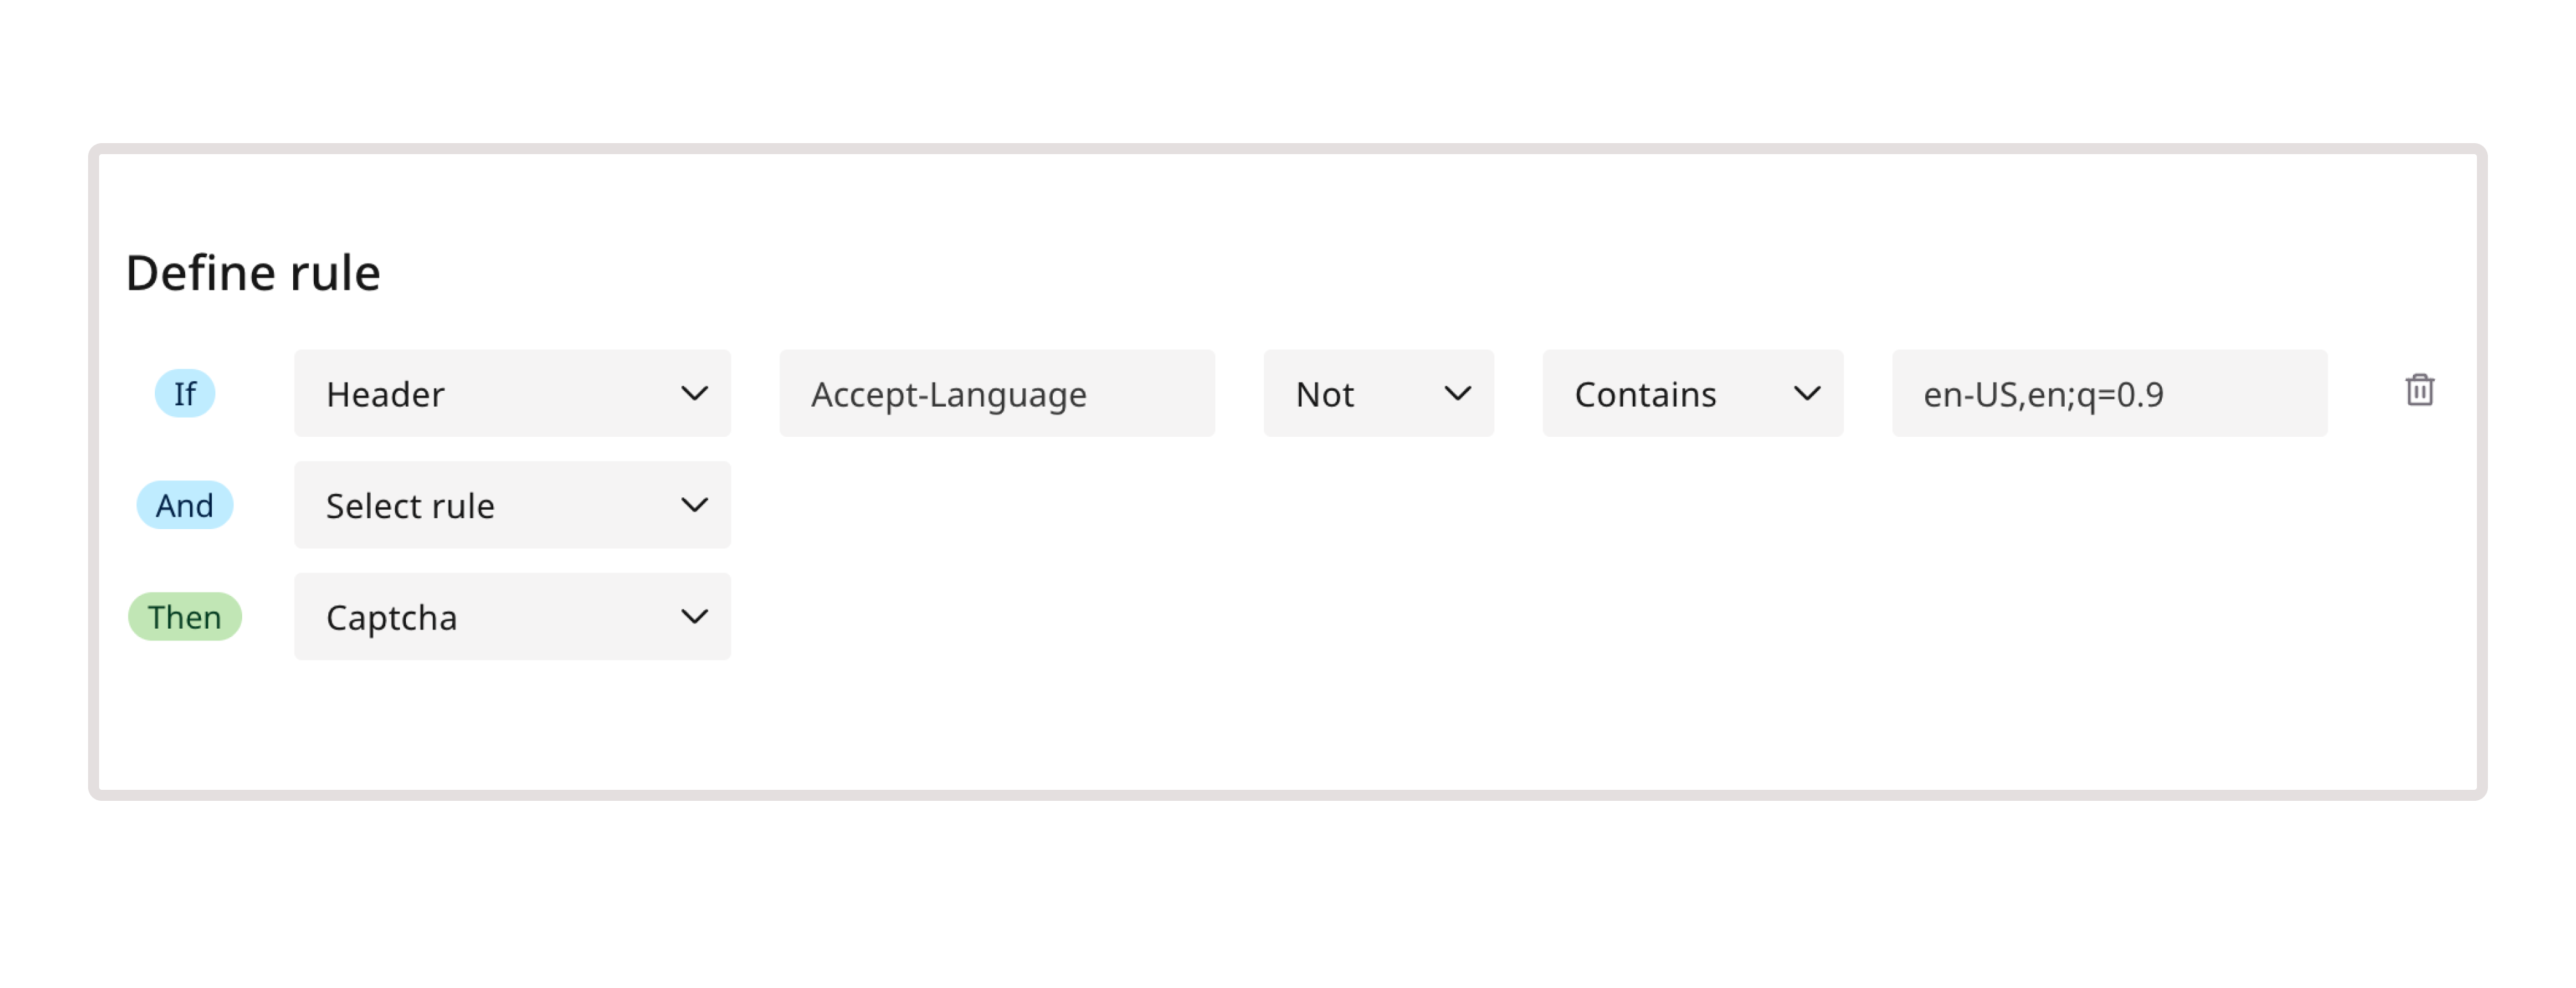Delete the Accept-Language condition with trash icon

[x=2419, y=390]
